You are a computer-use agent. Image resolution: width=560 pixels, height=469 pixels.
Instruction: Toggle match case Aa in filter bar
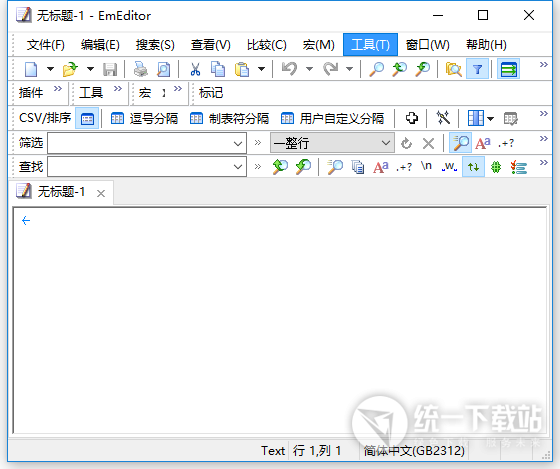tap(483, 143)
